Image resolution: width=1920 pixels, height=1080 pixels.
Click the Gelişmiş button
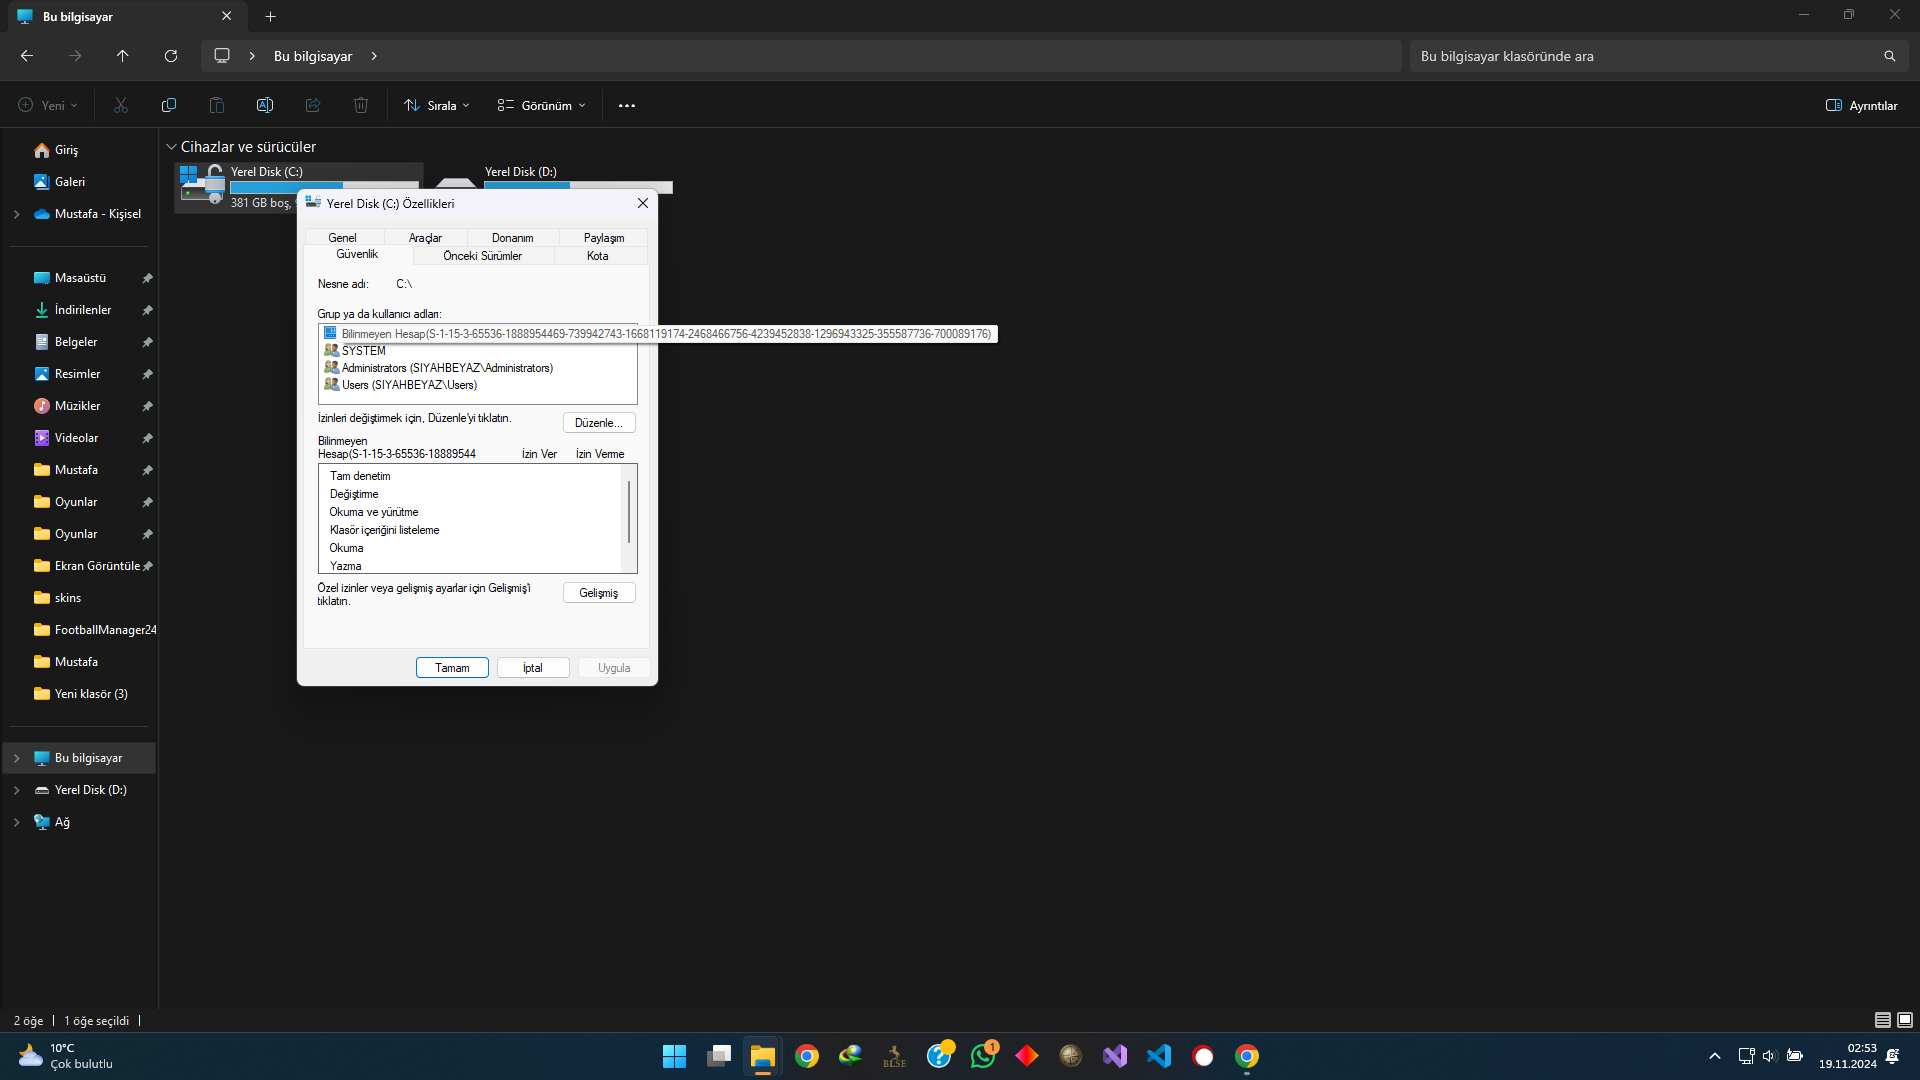pos(599,593)
